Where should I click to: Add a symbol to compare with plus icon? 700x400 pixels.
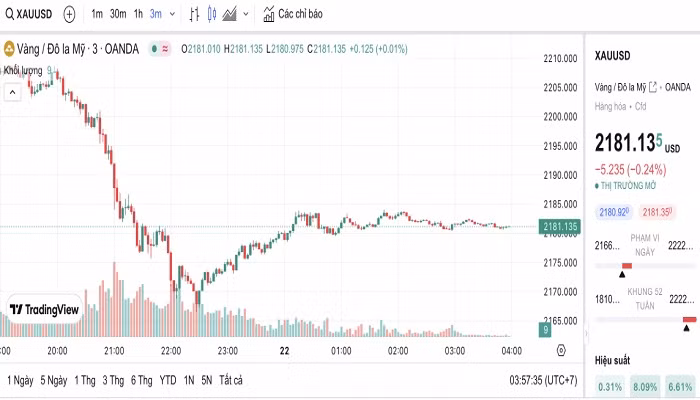69,15
